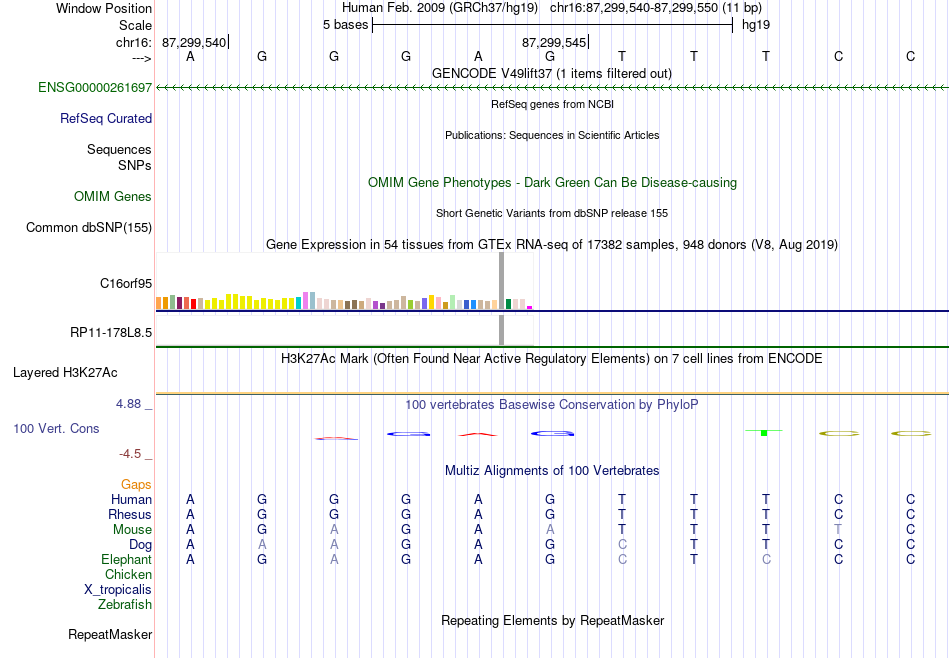Click the RP11-178L8.5 gene label
Image resolution: width=950 pixels, height=658 pixels.
[x=111, y=333]
